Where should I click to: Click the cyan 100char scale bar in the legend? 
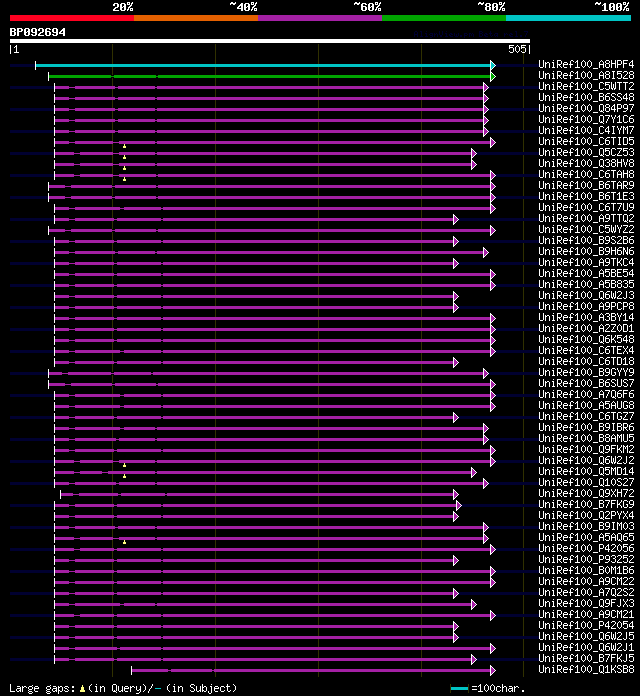pos(459,688)
